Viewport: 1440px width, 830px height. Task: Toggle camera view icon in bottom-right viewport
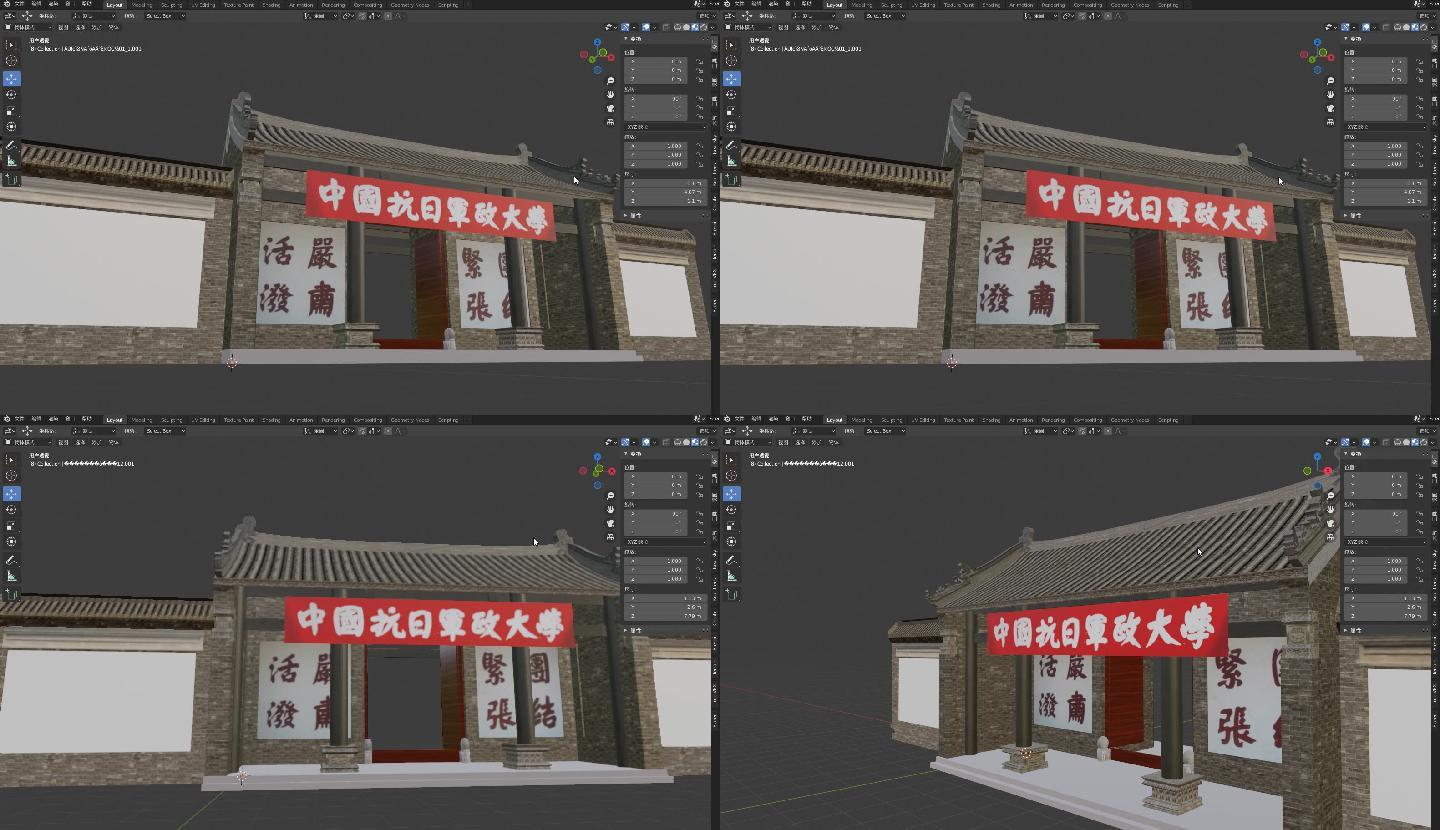[x=1330, y=523]
